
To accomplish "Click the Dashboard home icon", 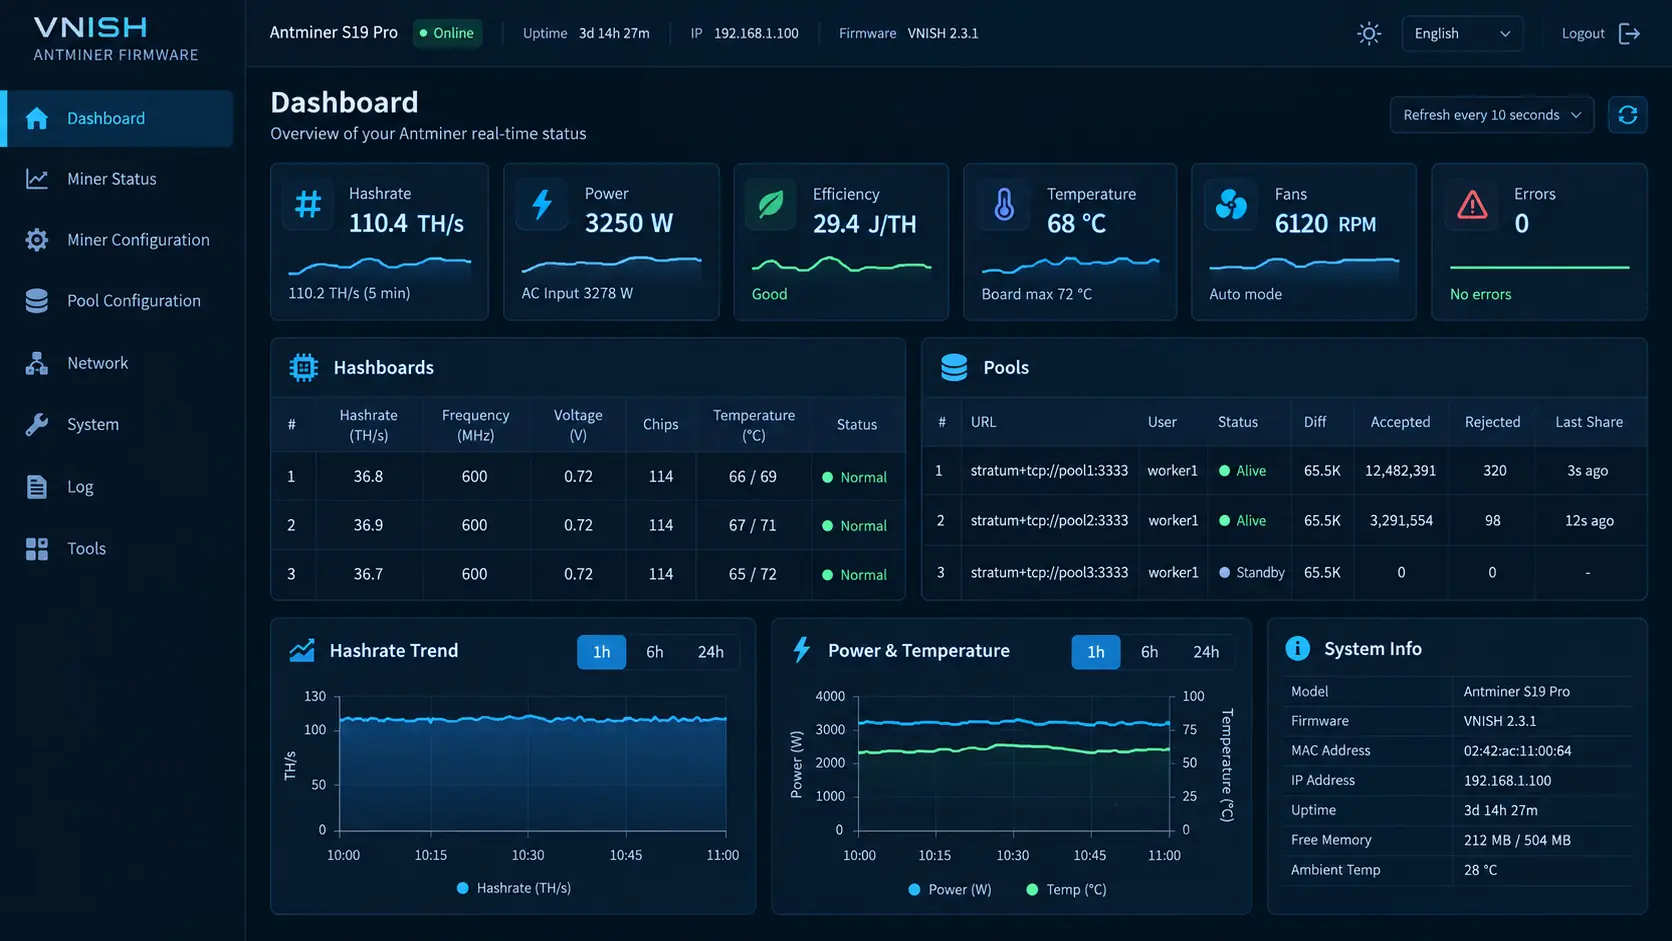I will click(37, 118).
